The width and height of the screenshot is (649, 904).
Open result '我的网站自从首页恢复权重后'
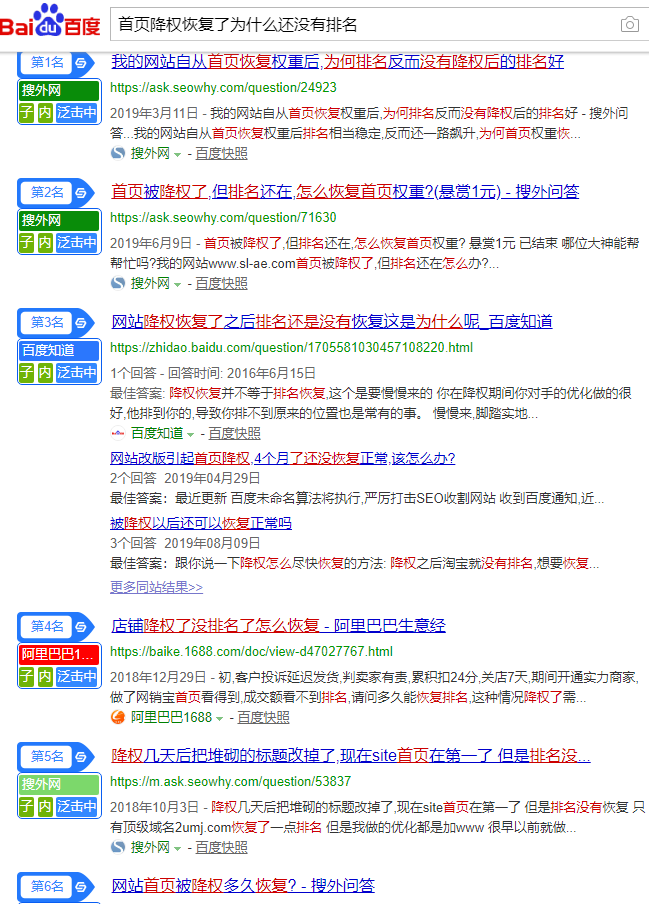[x=337, y=61]
